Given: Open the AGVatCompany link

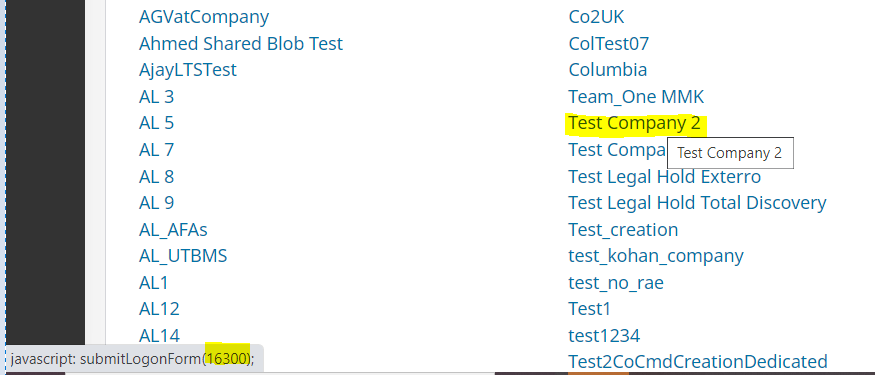Looking at the screenshot, I should (x=204, y=17).
